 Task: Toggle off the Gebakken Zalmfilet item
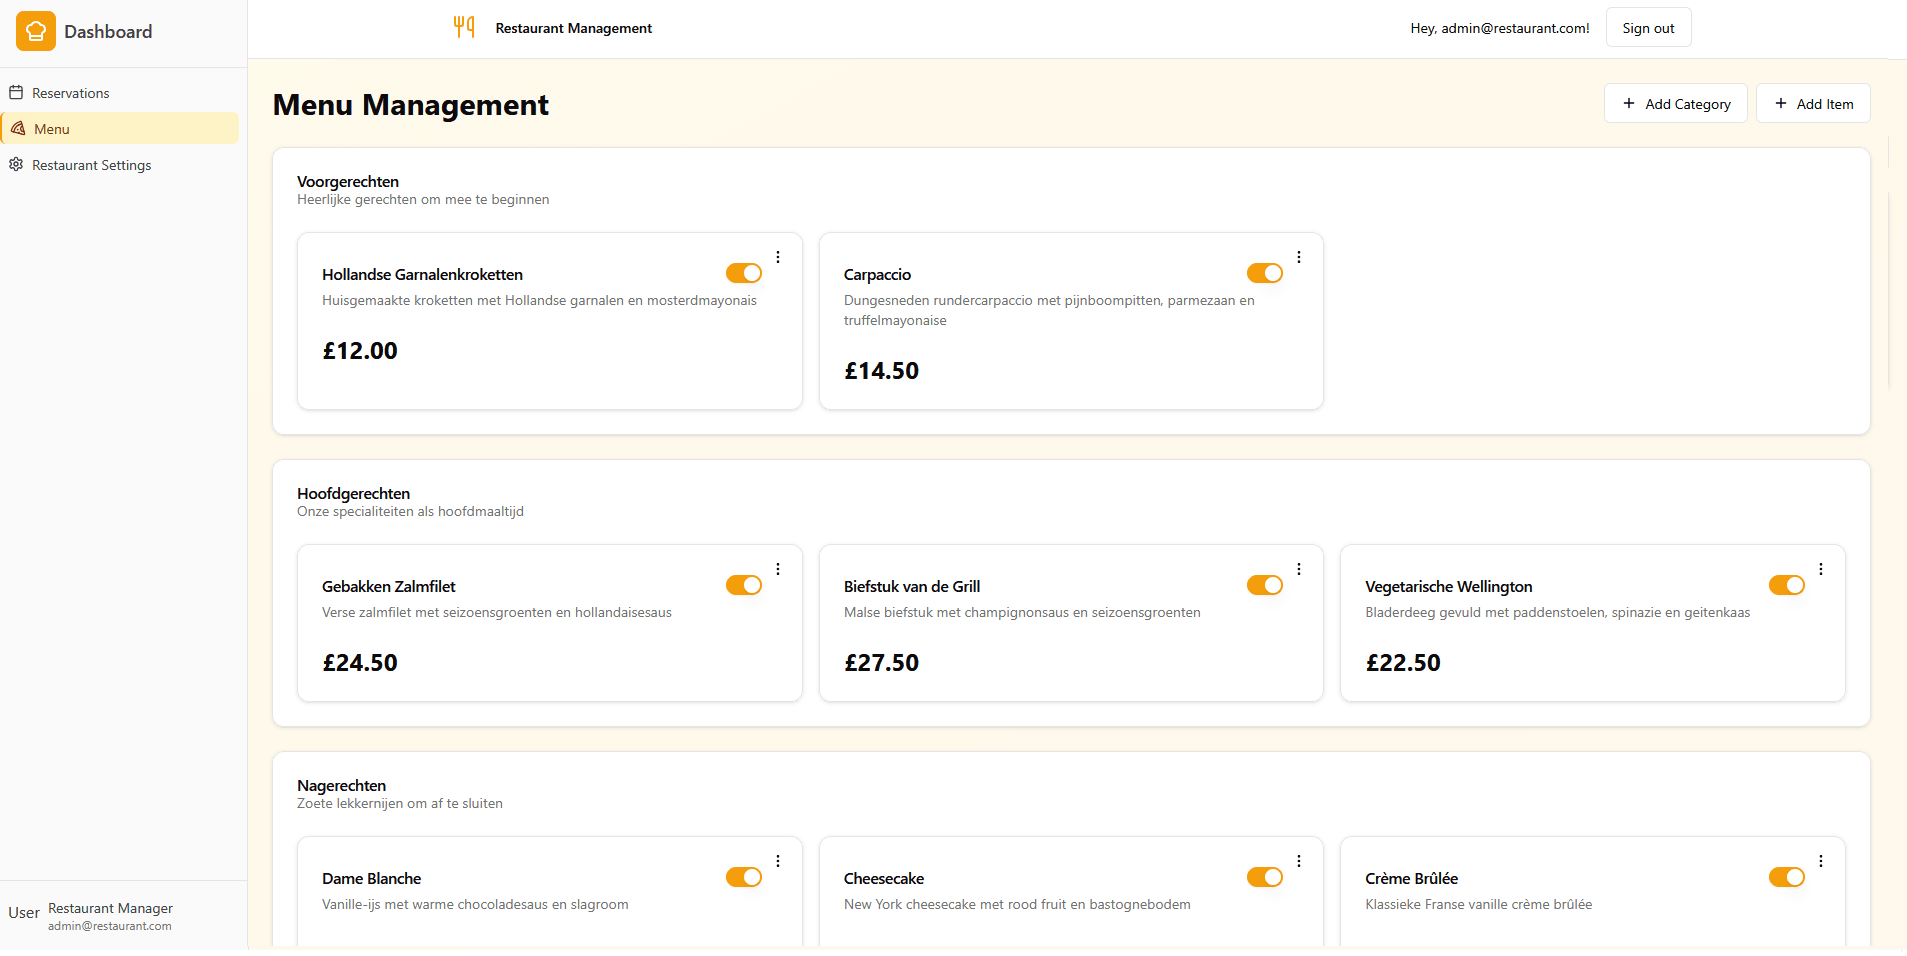pos(743,585)
